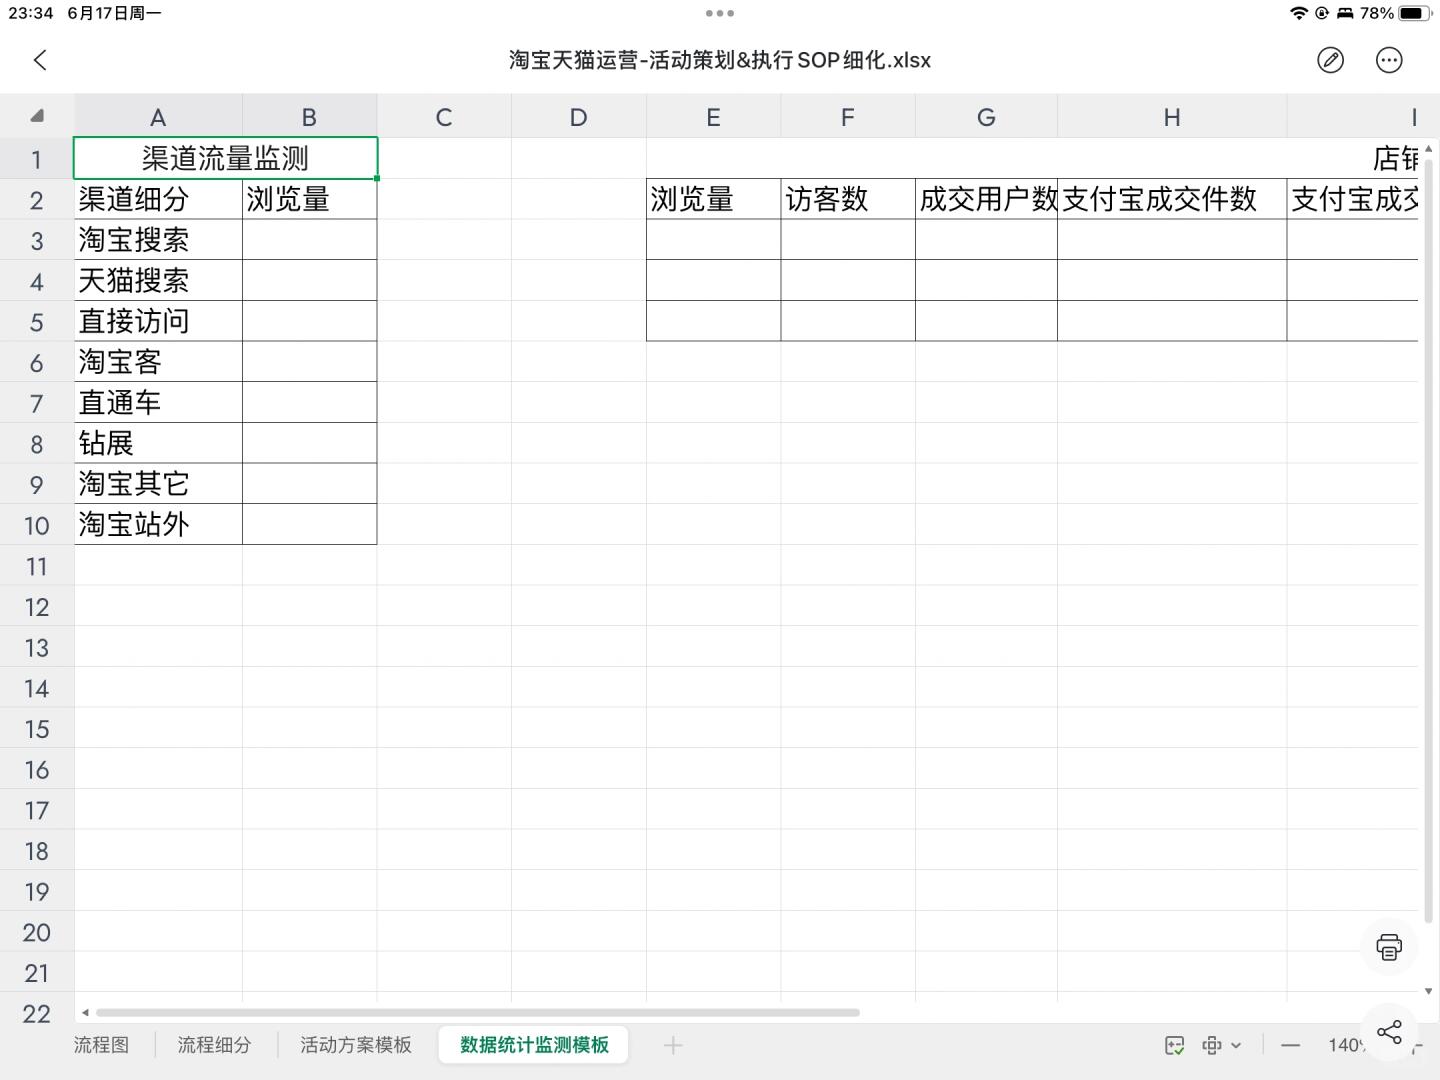Open the 140% zoom level value

coord(1346,1045)
